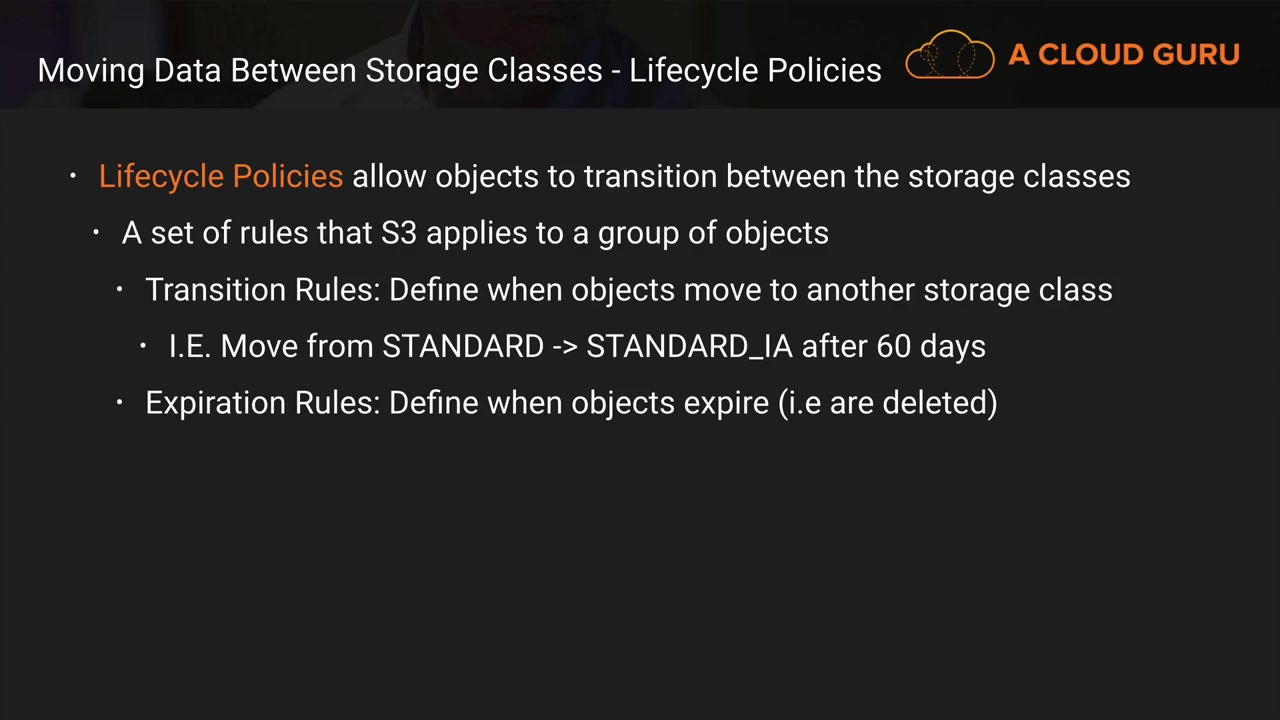Click the words "Transition Rules:"
The image size is (1280, 720).
point(262,290)
